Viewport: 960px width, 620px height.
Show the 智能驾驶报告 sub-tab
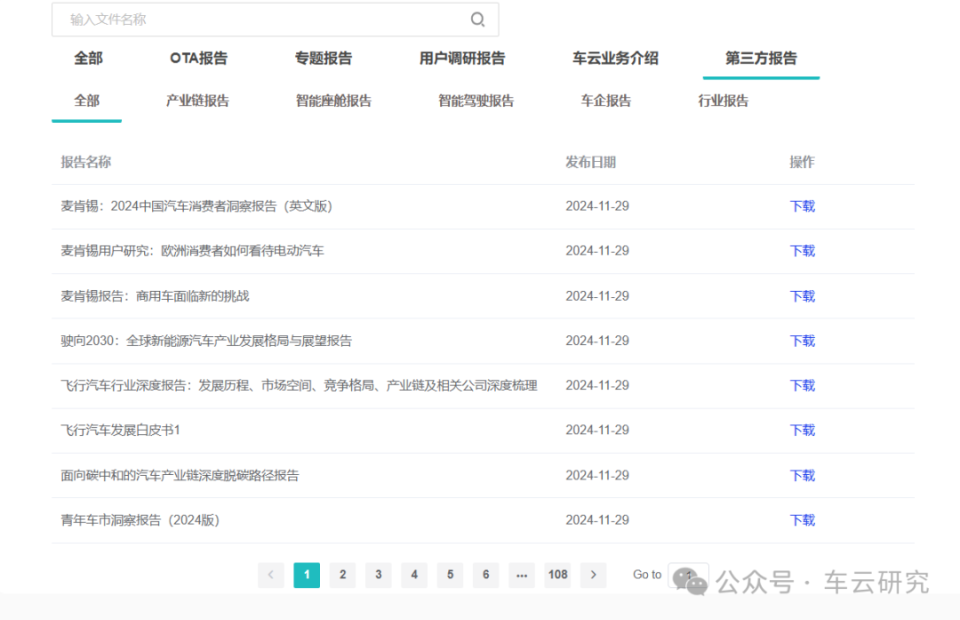point(476,101)
